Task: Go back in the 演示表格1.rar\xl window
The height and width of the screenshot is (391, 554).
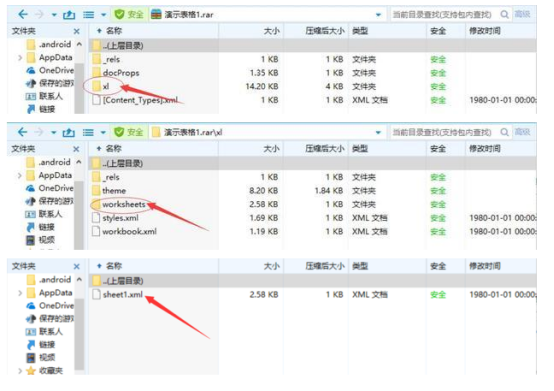Action: (x=23, y=132)
